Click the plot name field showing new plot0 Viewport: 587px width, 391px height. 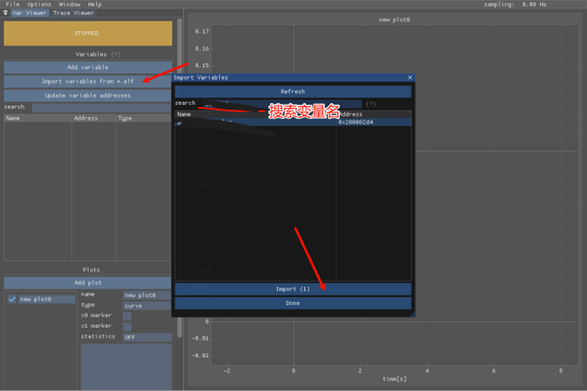point(147,295)
